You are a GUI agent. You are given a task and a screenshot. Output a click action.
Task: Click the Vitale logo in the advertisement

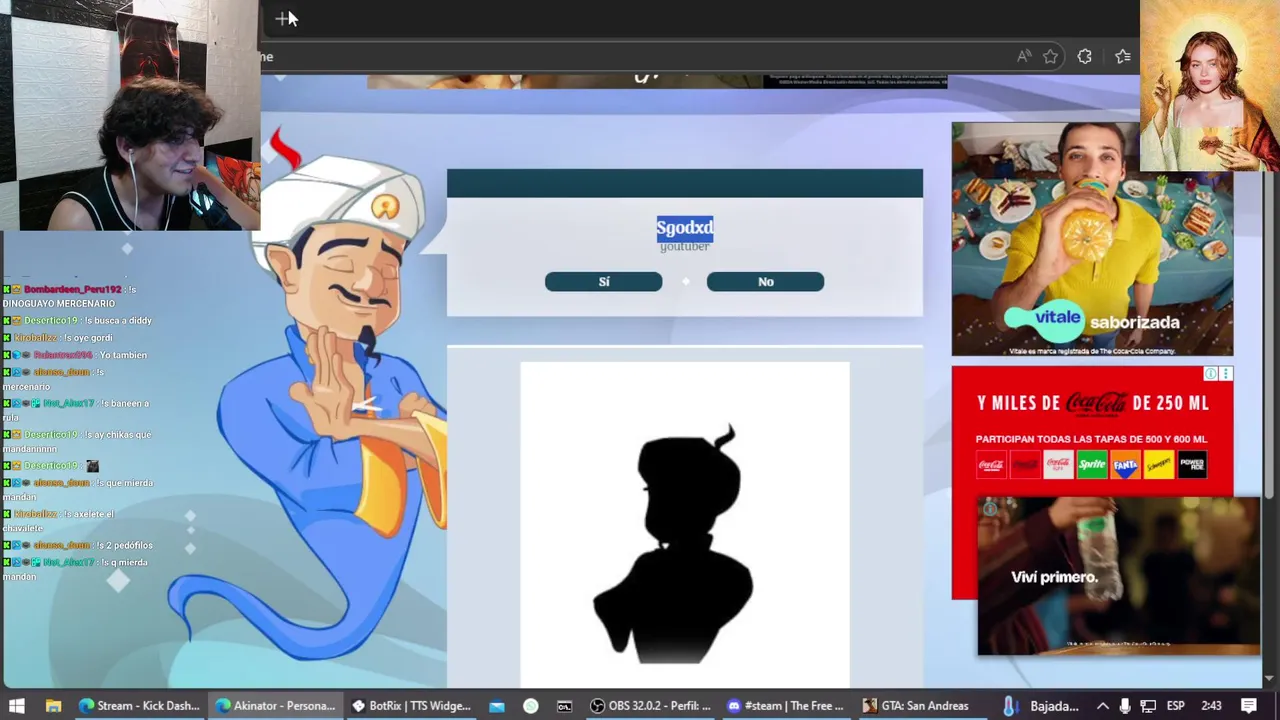(1044, 319)
